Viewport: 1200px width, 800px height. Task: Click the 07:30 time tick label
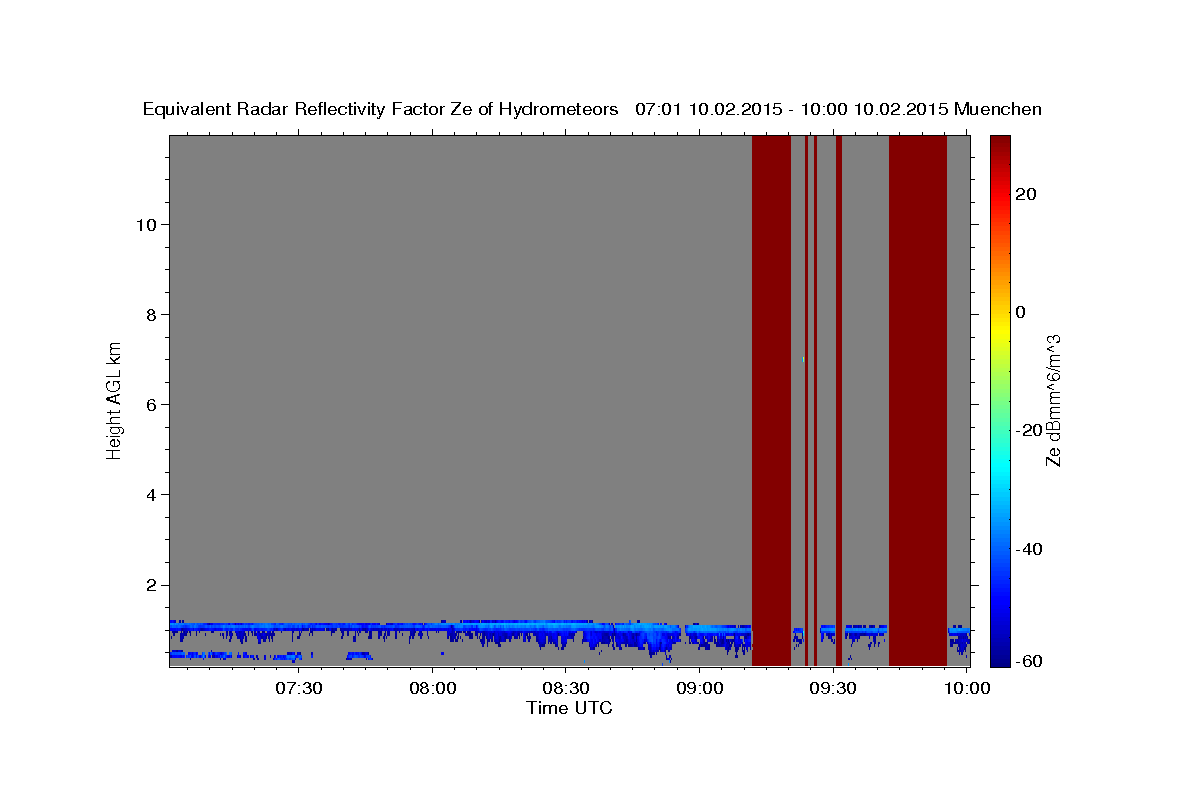click(299, 688)
